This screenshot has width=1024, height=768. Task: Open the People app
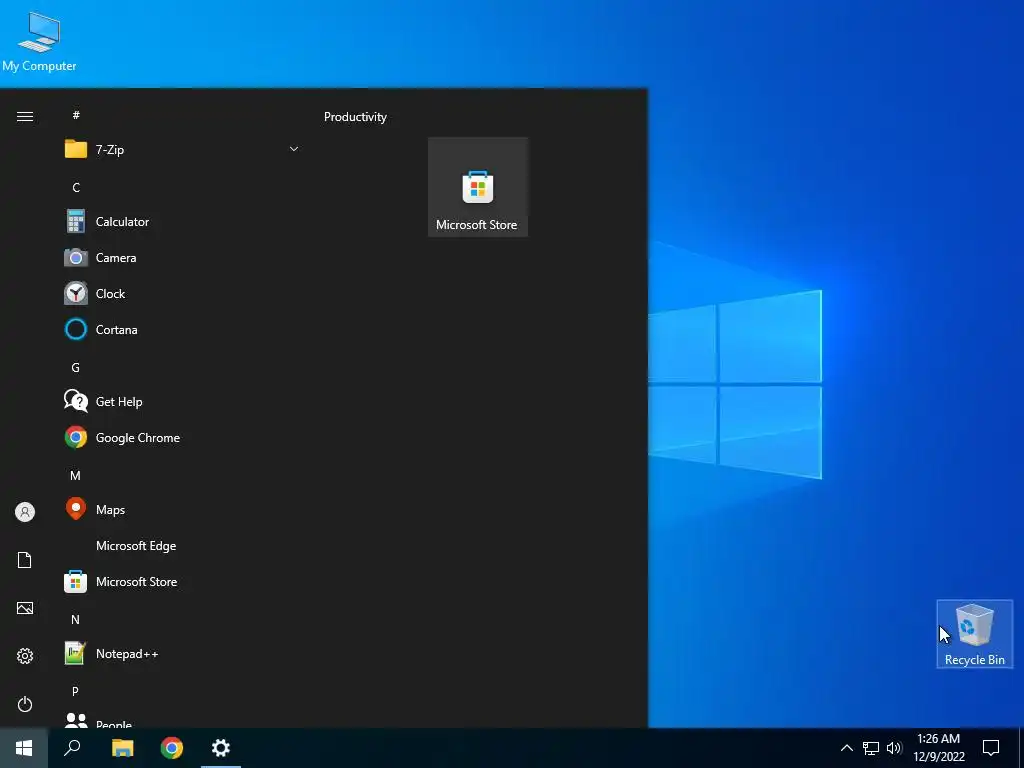pyautogui.click(x=183, y=719)
